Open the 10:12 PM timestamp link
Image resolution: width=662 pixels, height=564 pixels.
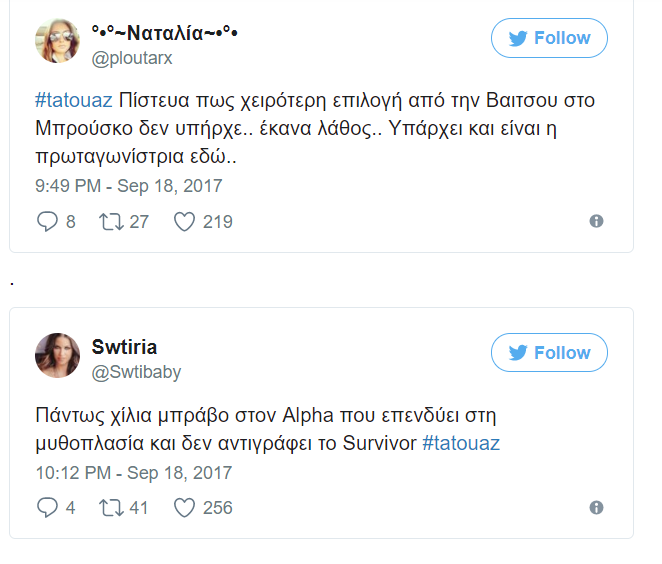click(x=133, y=472)
